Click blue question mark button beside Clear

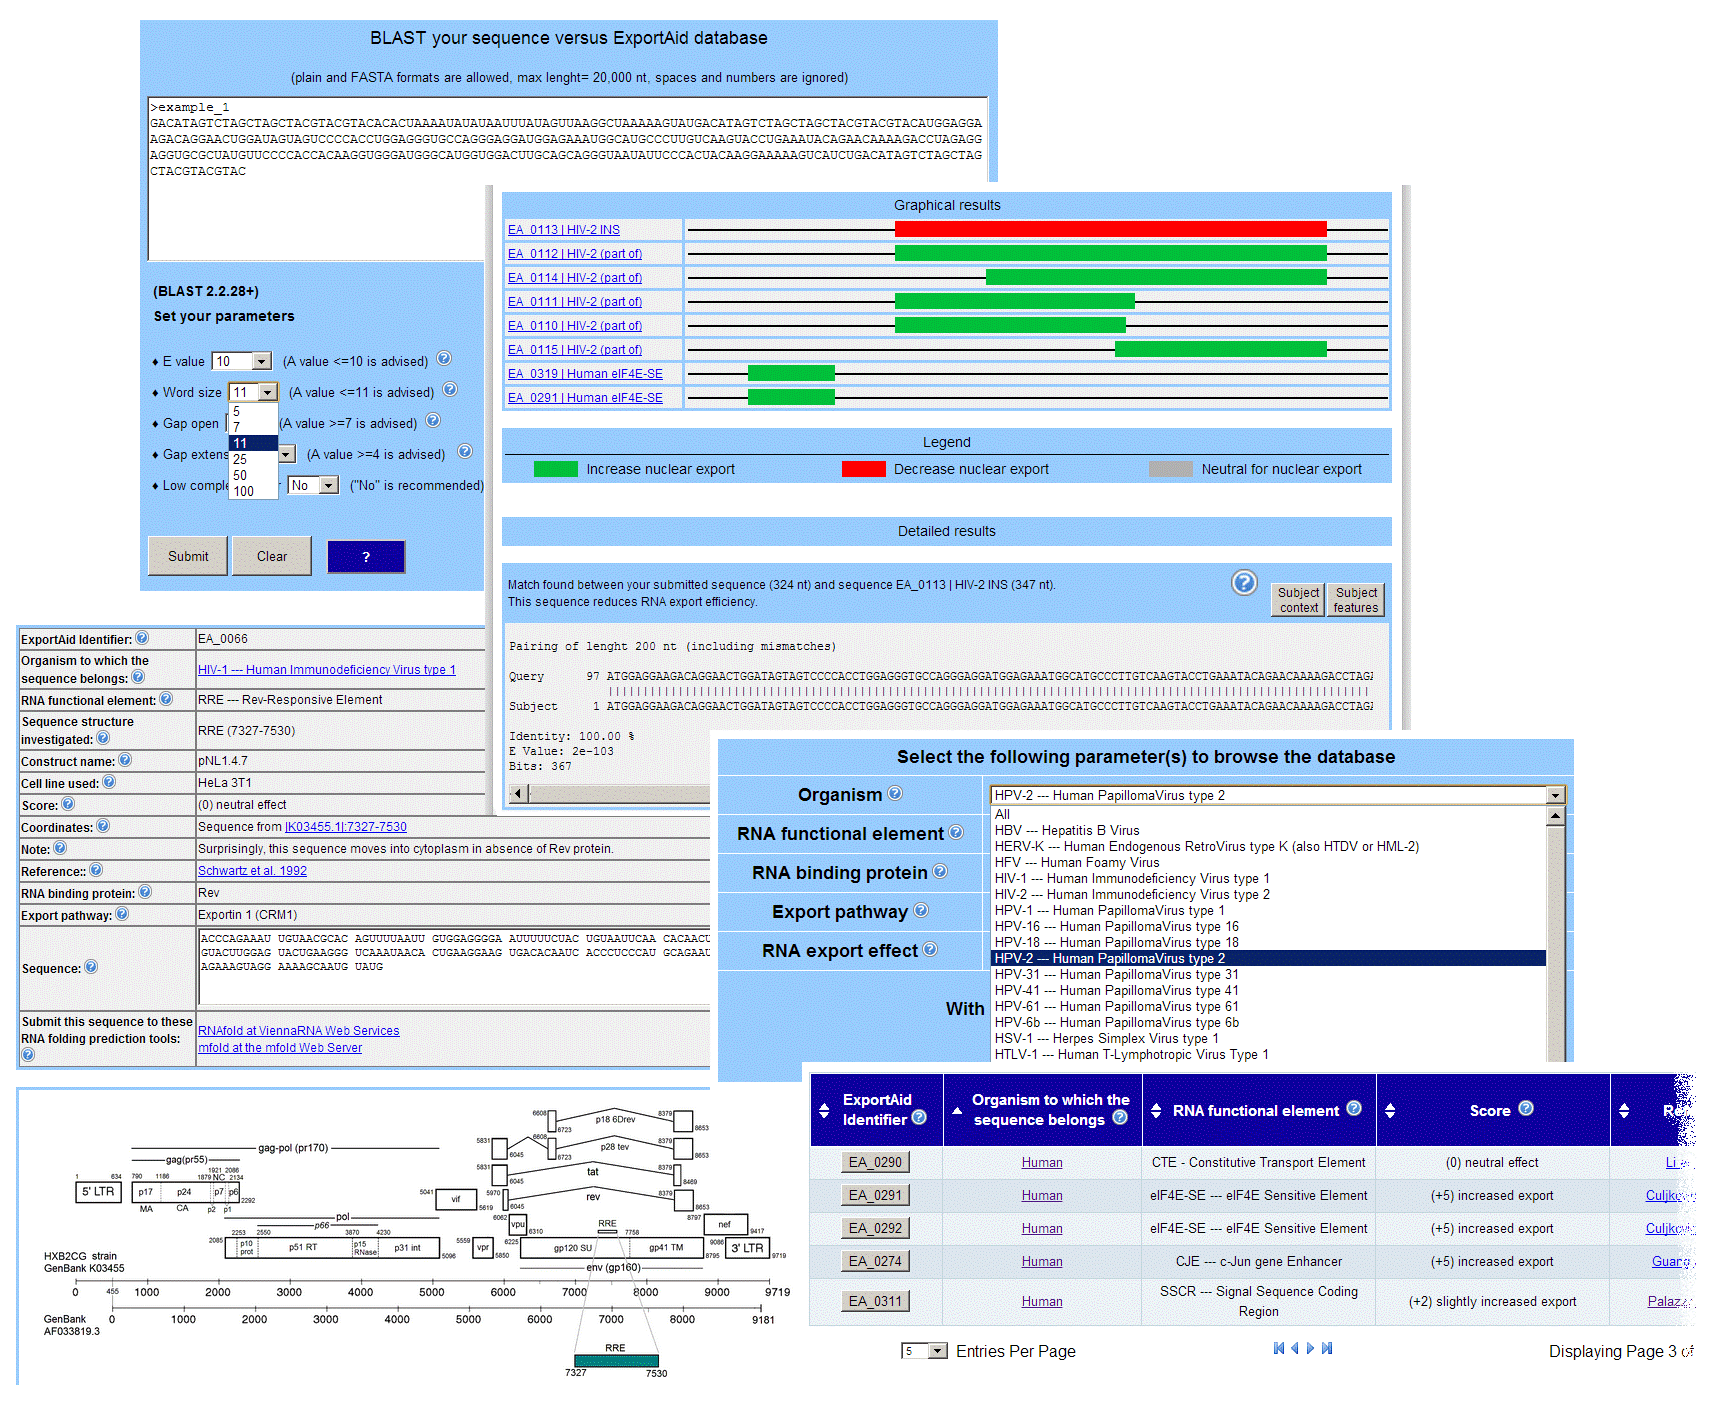coord(366,557)
